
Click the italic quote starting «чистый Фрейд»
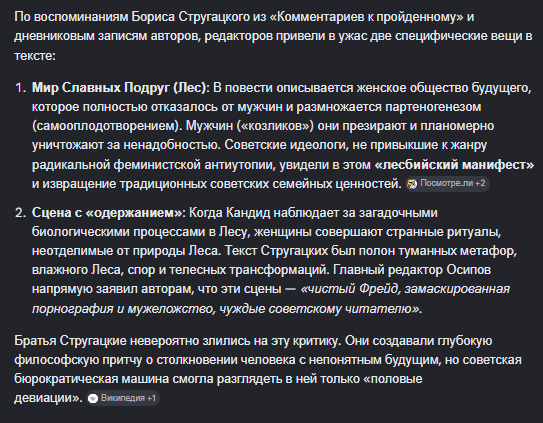click(271, 299)
